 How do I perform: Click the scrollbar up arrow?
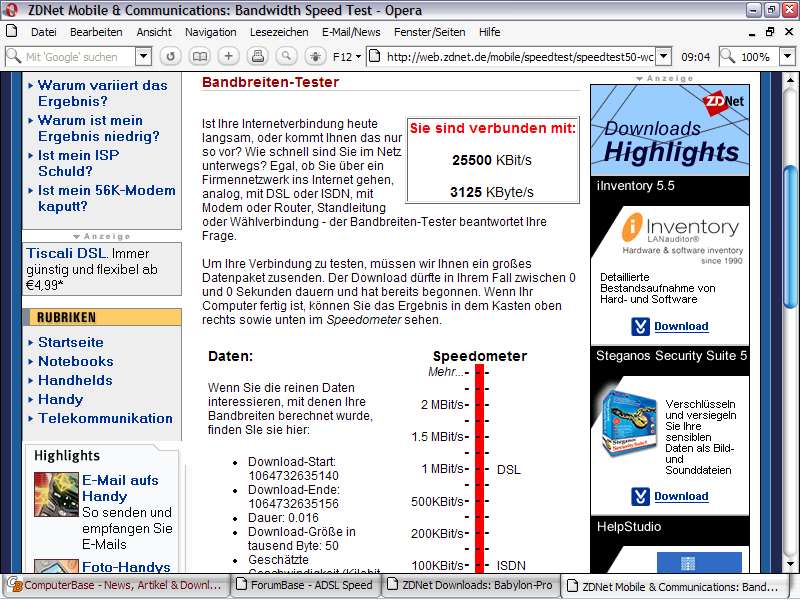coord(790,80)
